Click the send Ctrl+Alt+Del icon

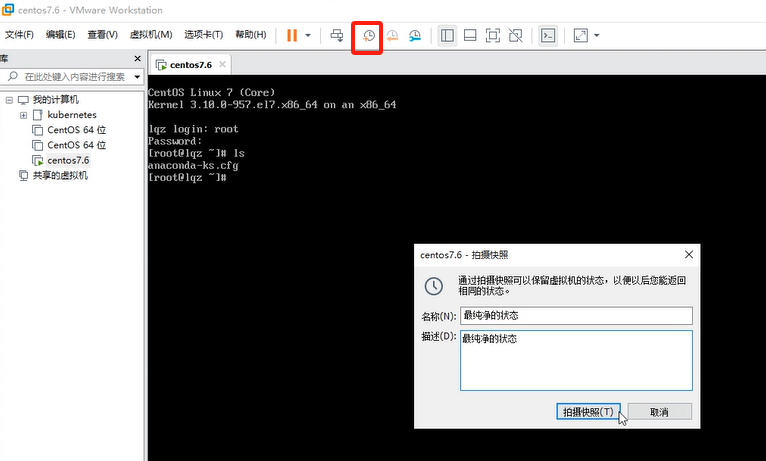[337, 35]
